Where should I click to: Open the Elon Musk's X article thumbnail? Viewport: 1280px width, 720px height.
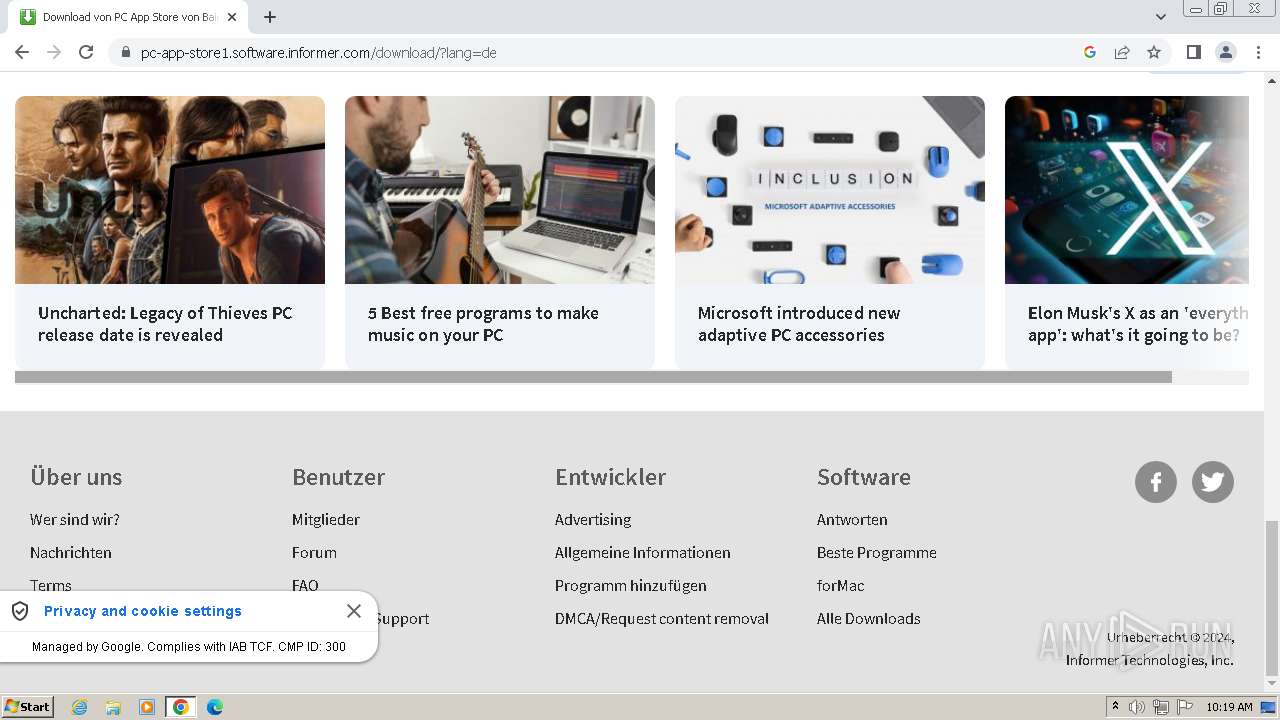click(x=1127, y=190)
